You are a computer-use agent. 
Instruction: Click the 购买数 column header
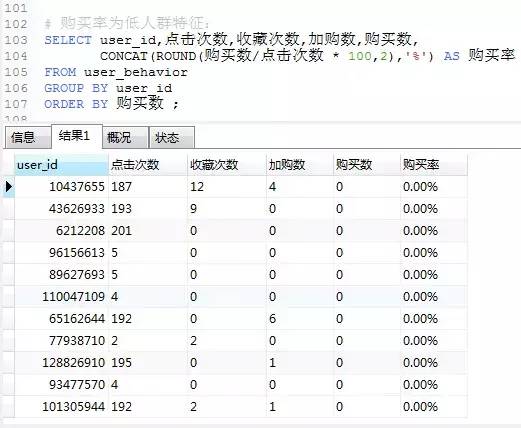pos(367,165)
